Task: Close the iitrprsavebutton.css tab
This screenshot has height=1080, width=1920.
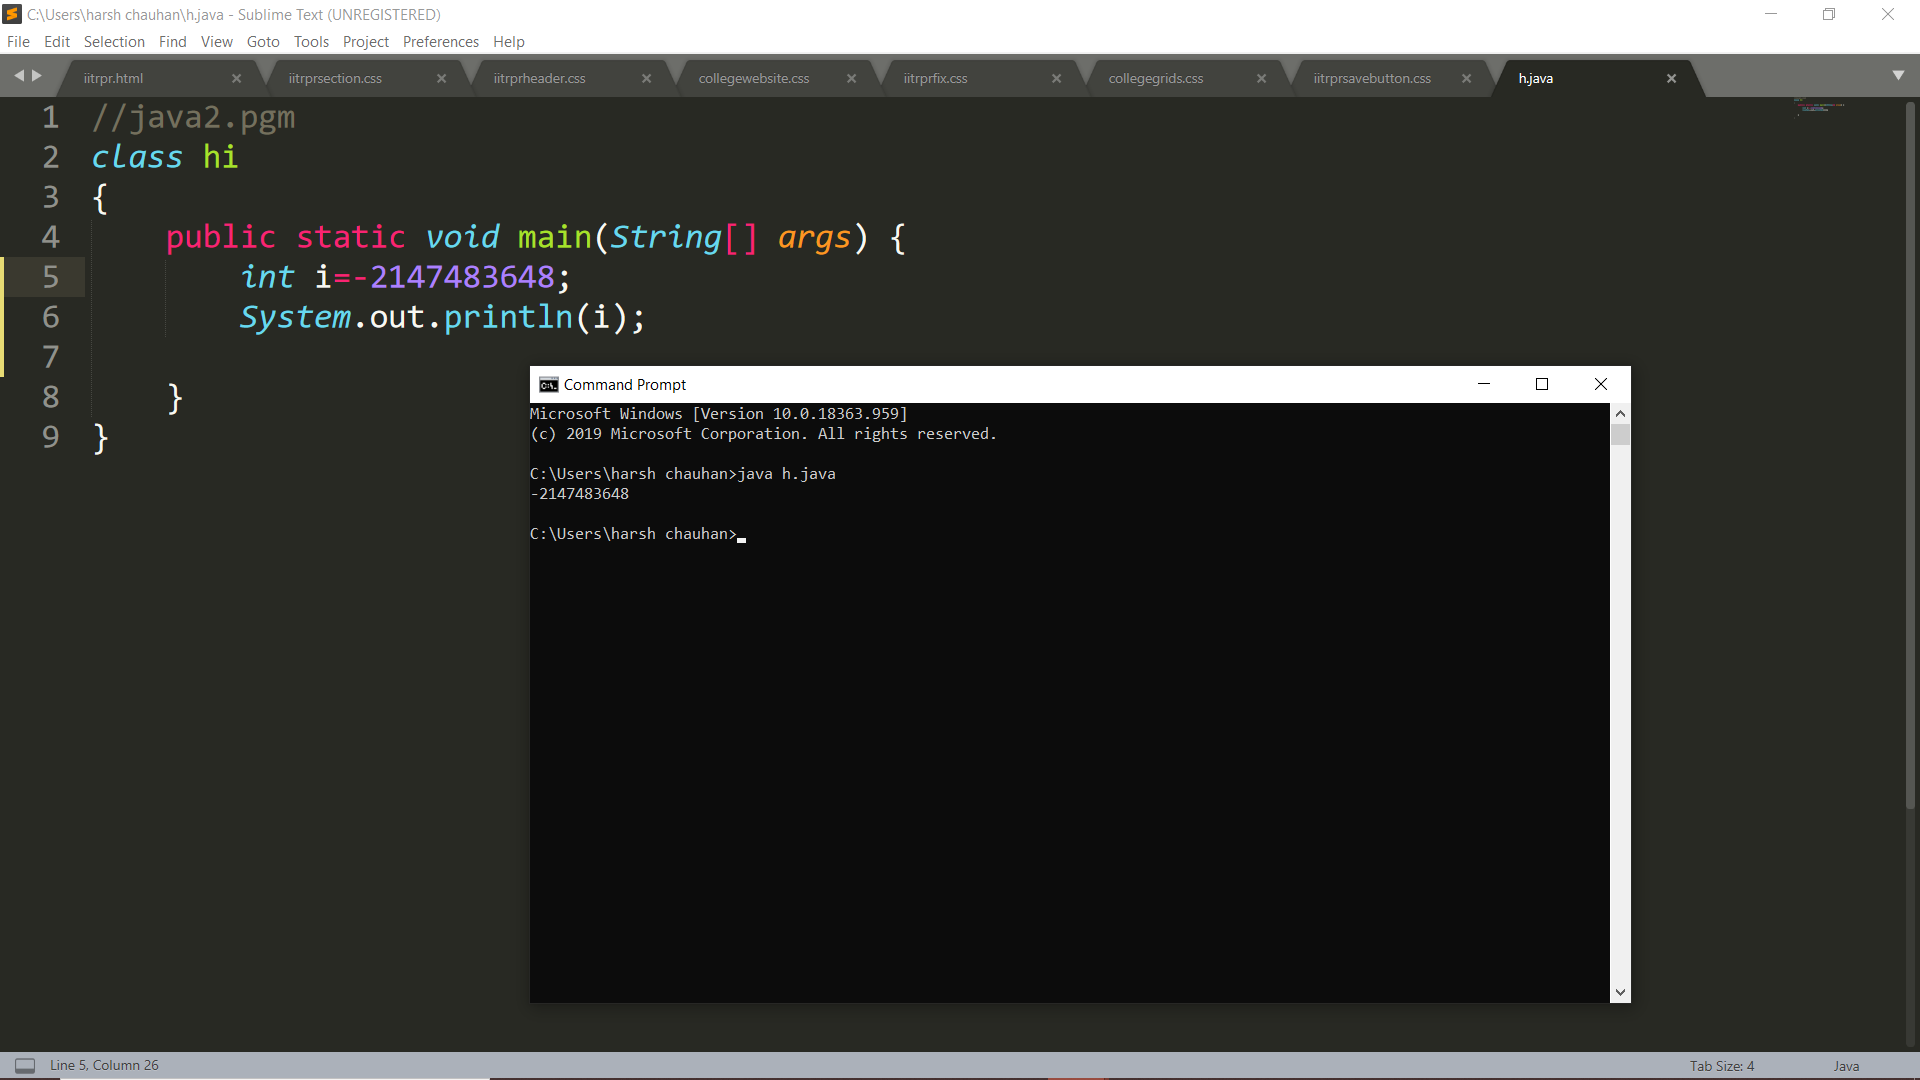Action: click(1467, 78)
